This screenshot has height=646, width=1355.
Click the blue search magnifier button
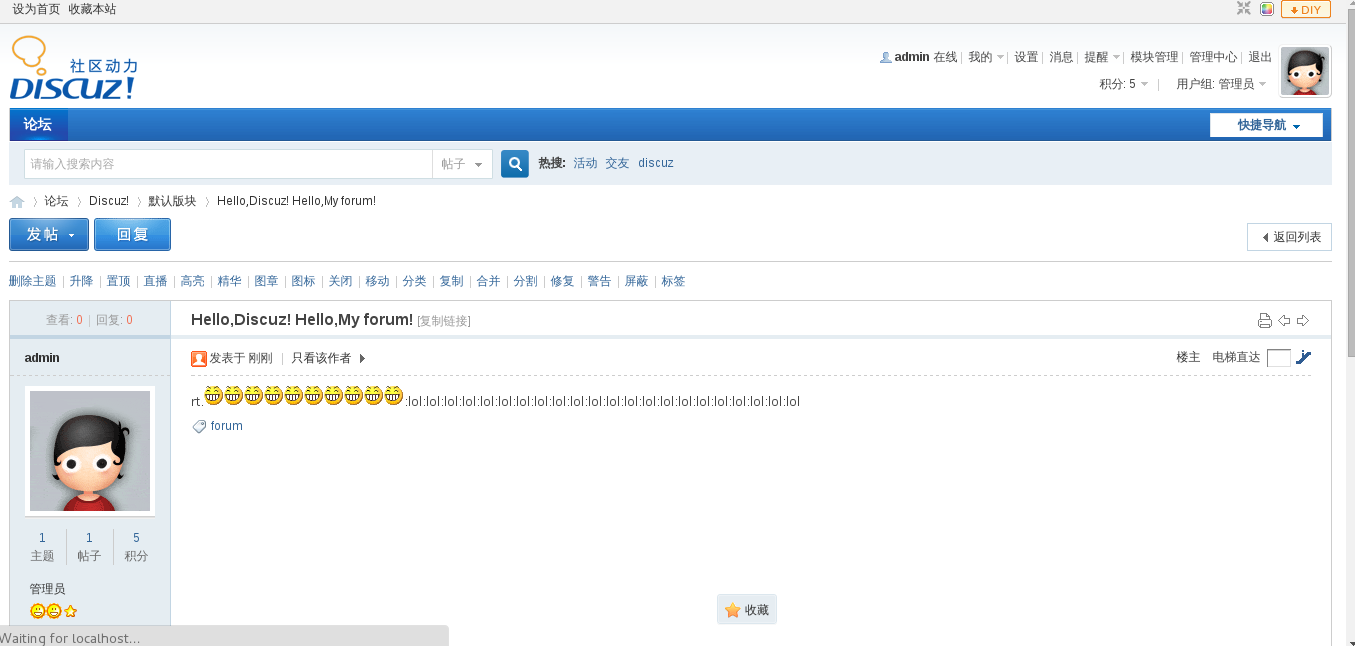pyautogui.click(x=514, y=164)
